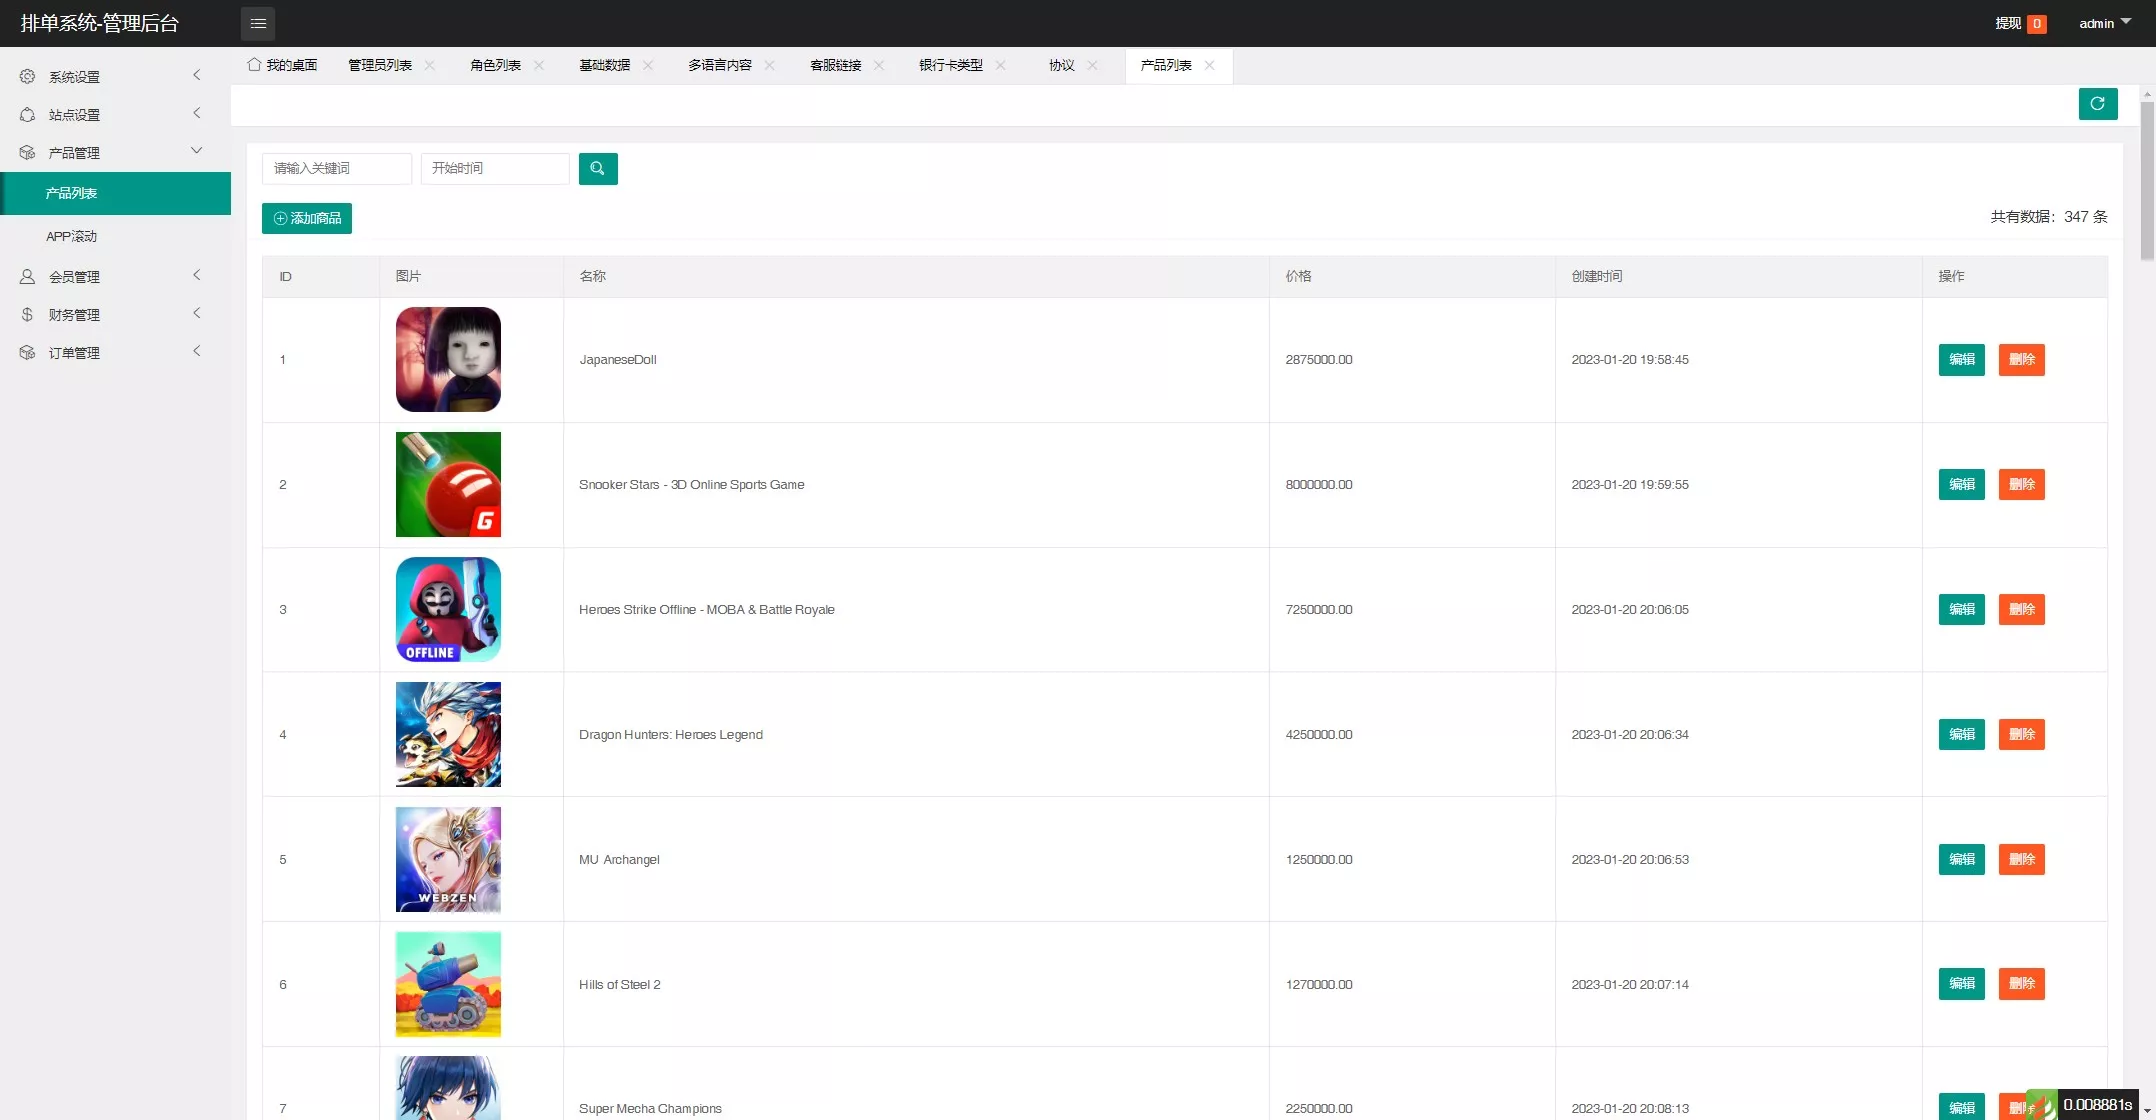Edit the JapaneseDoll product row
The height and width of the screenshot is (1120, 2156).
1961,359
